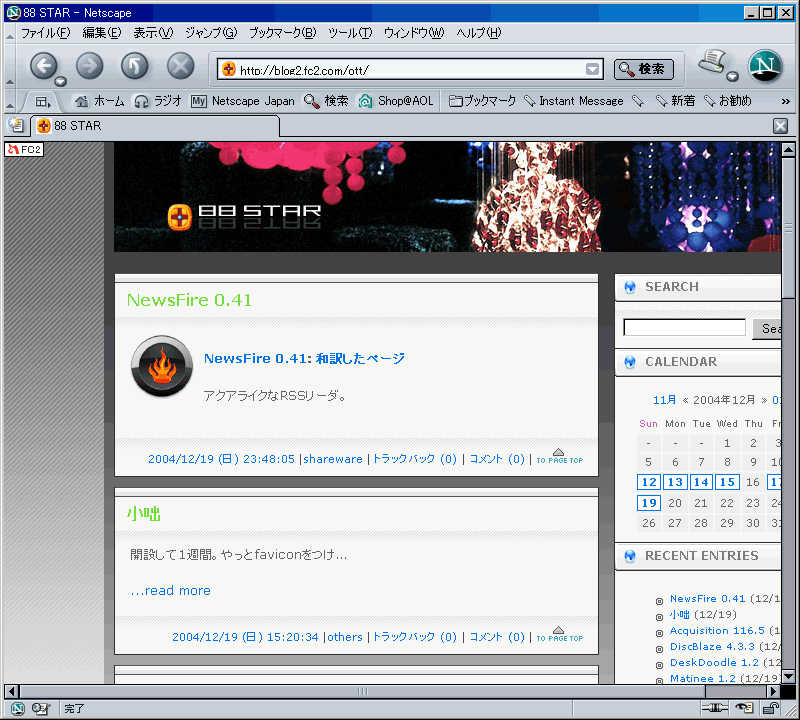Click the 88 STAR logo in banner
This screenshot has height=720, width=800.
(x=244, y=216)
